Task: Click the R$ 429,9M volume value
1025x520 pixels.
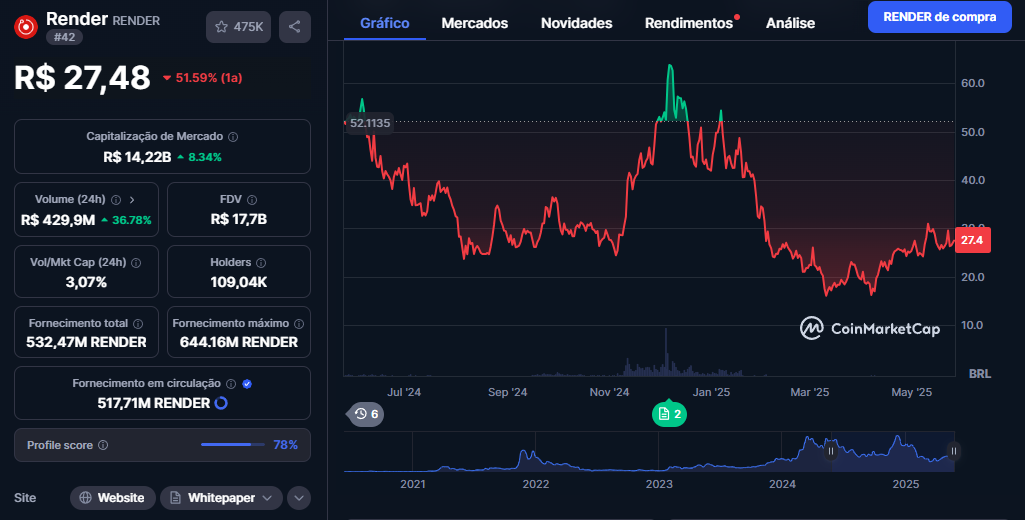Action: 58,220
